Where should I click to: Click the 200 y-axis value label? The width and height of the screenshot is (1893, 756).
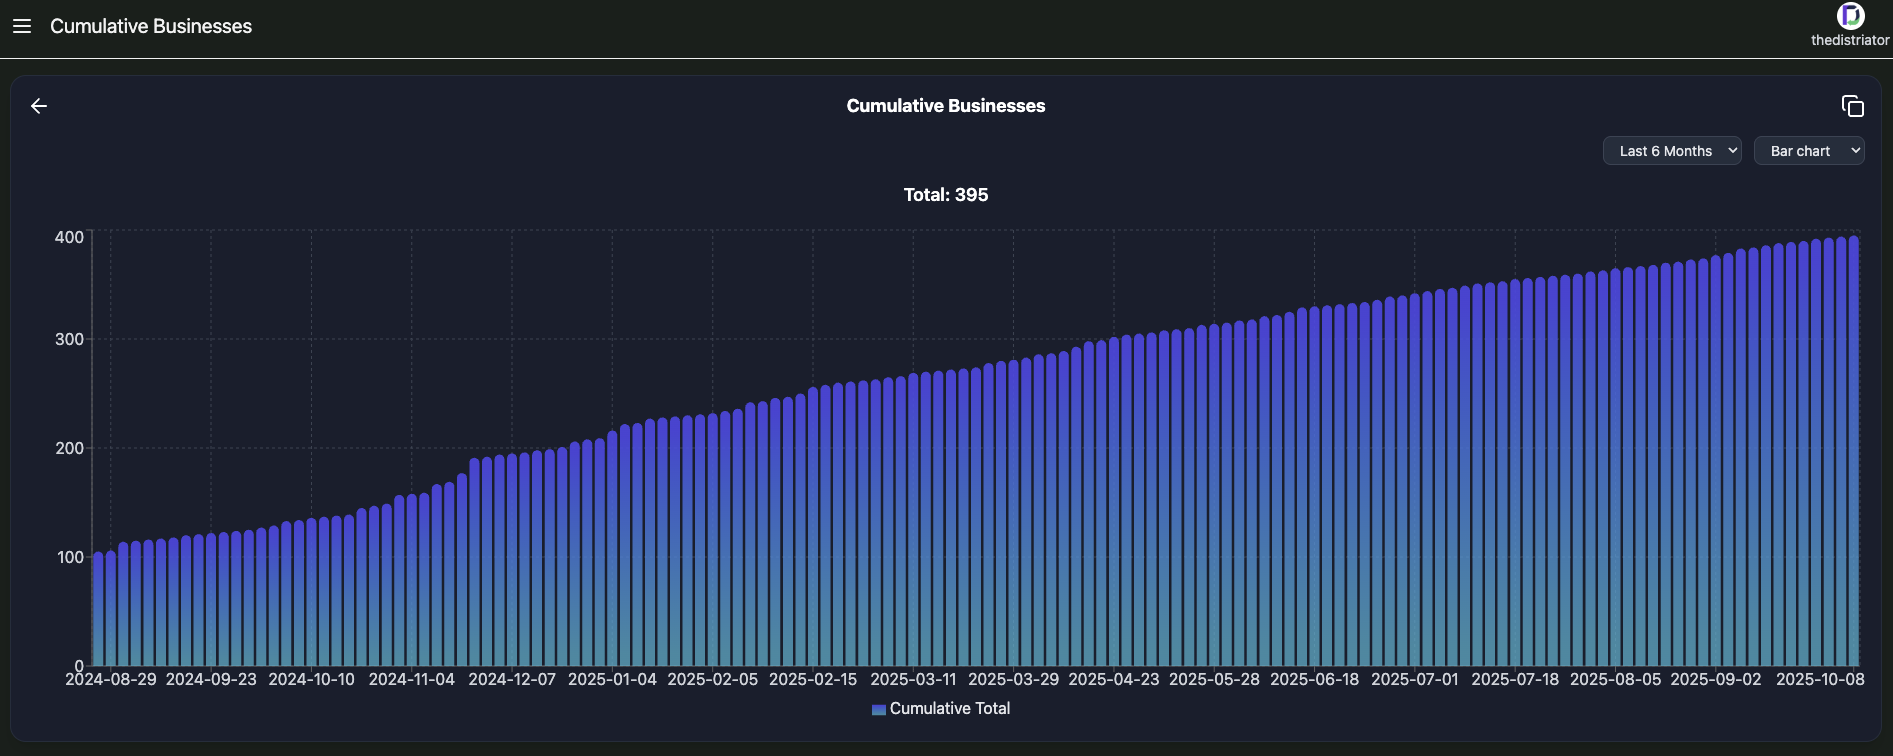[x=69, y=448]
